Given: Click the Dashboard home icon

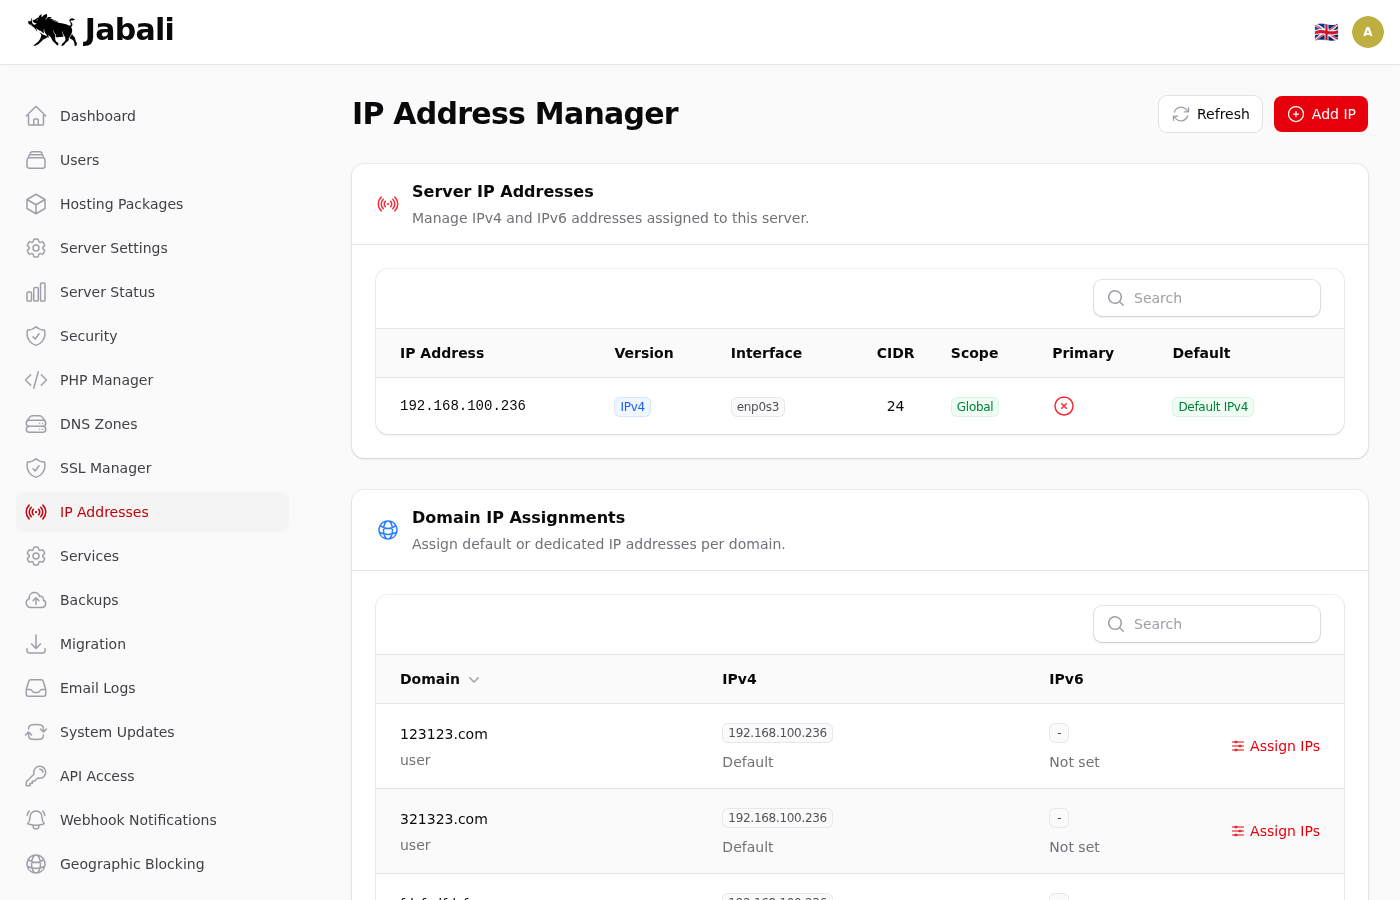Looking at the screenshot, I should coord(36,116).
